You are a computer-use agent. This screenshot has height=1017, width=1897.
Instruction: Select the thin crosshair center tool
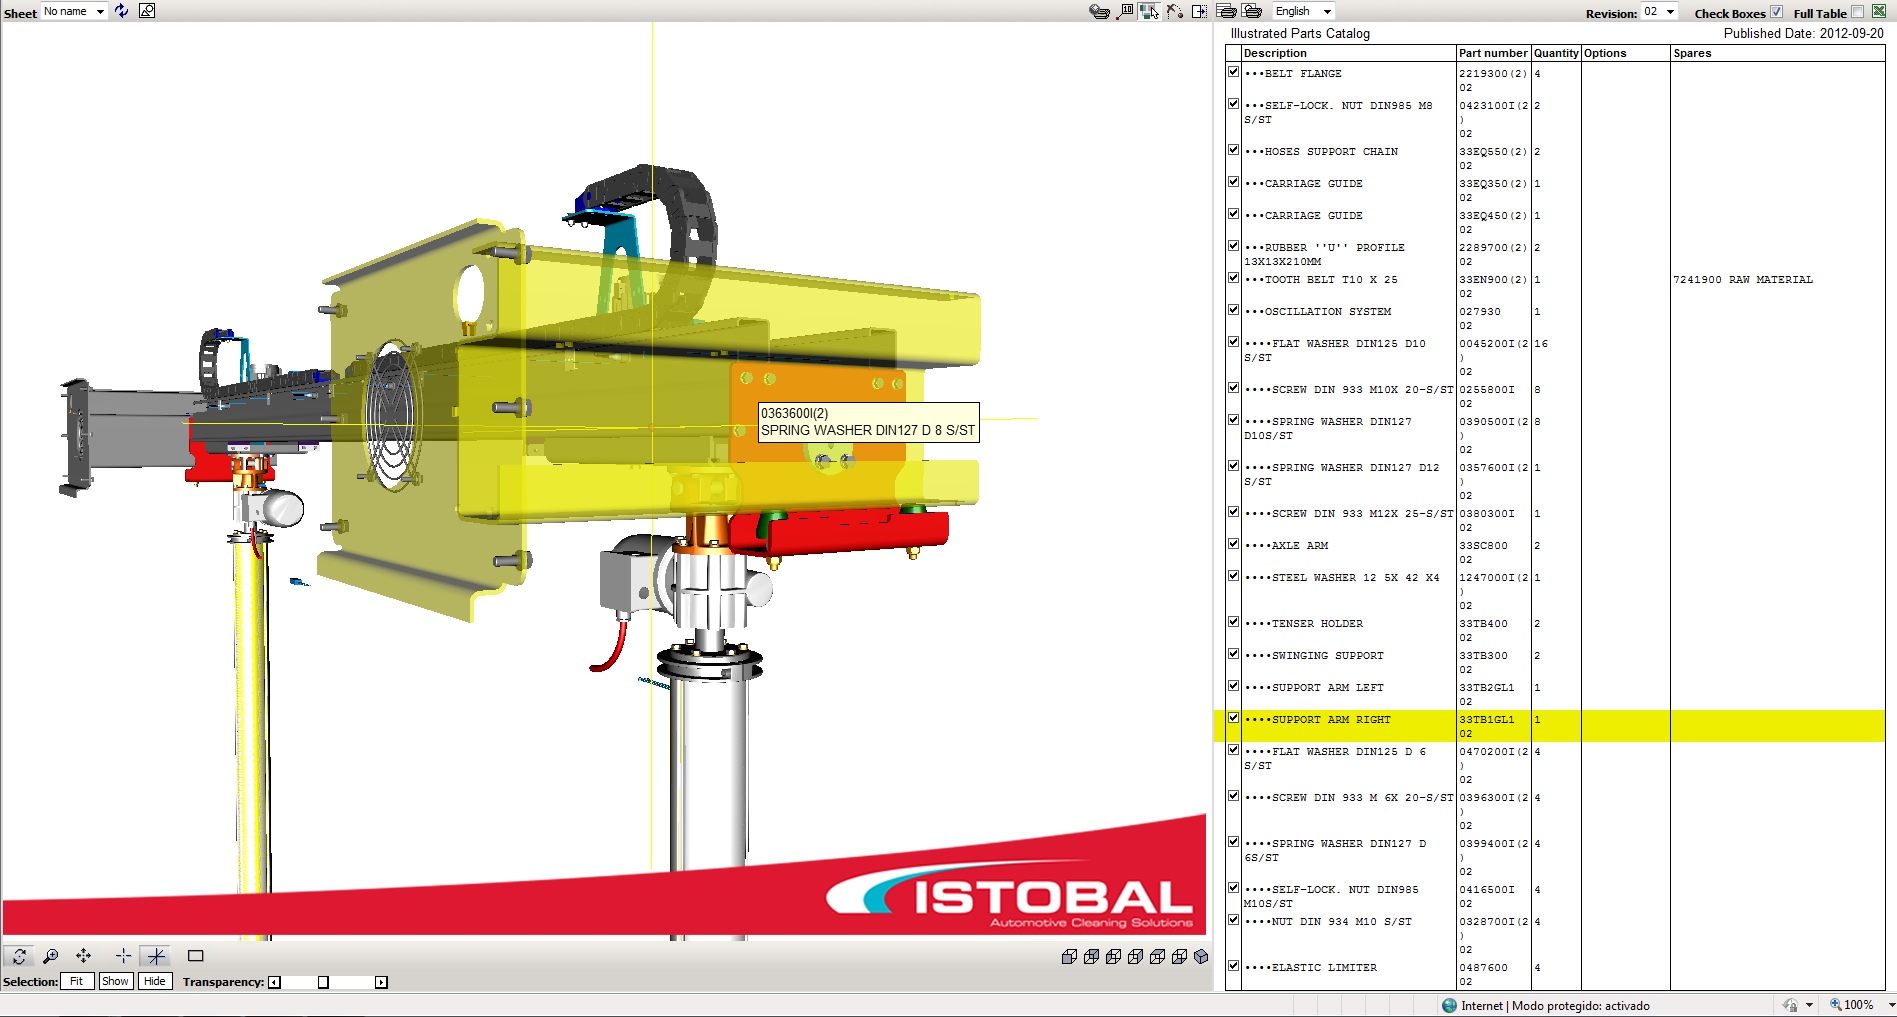tap(123, 956)
